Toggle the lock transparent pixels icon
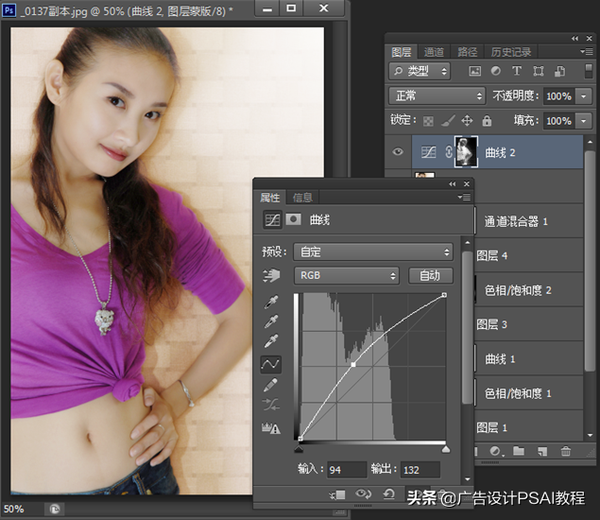 pyautogui.click(x=429, y=121)
